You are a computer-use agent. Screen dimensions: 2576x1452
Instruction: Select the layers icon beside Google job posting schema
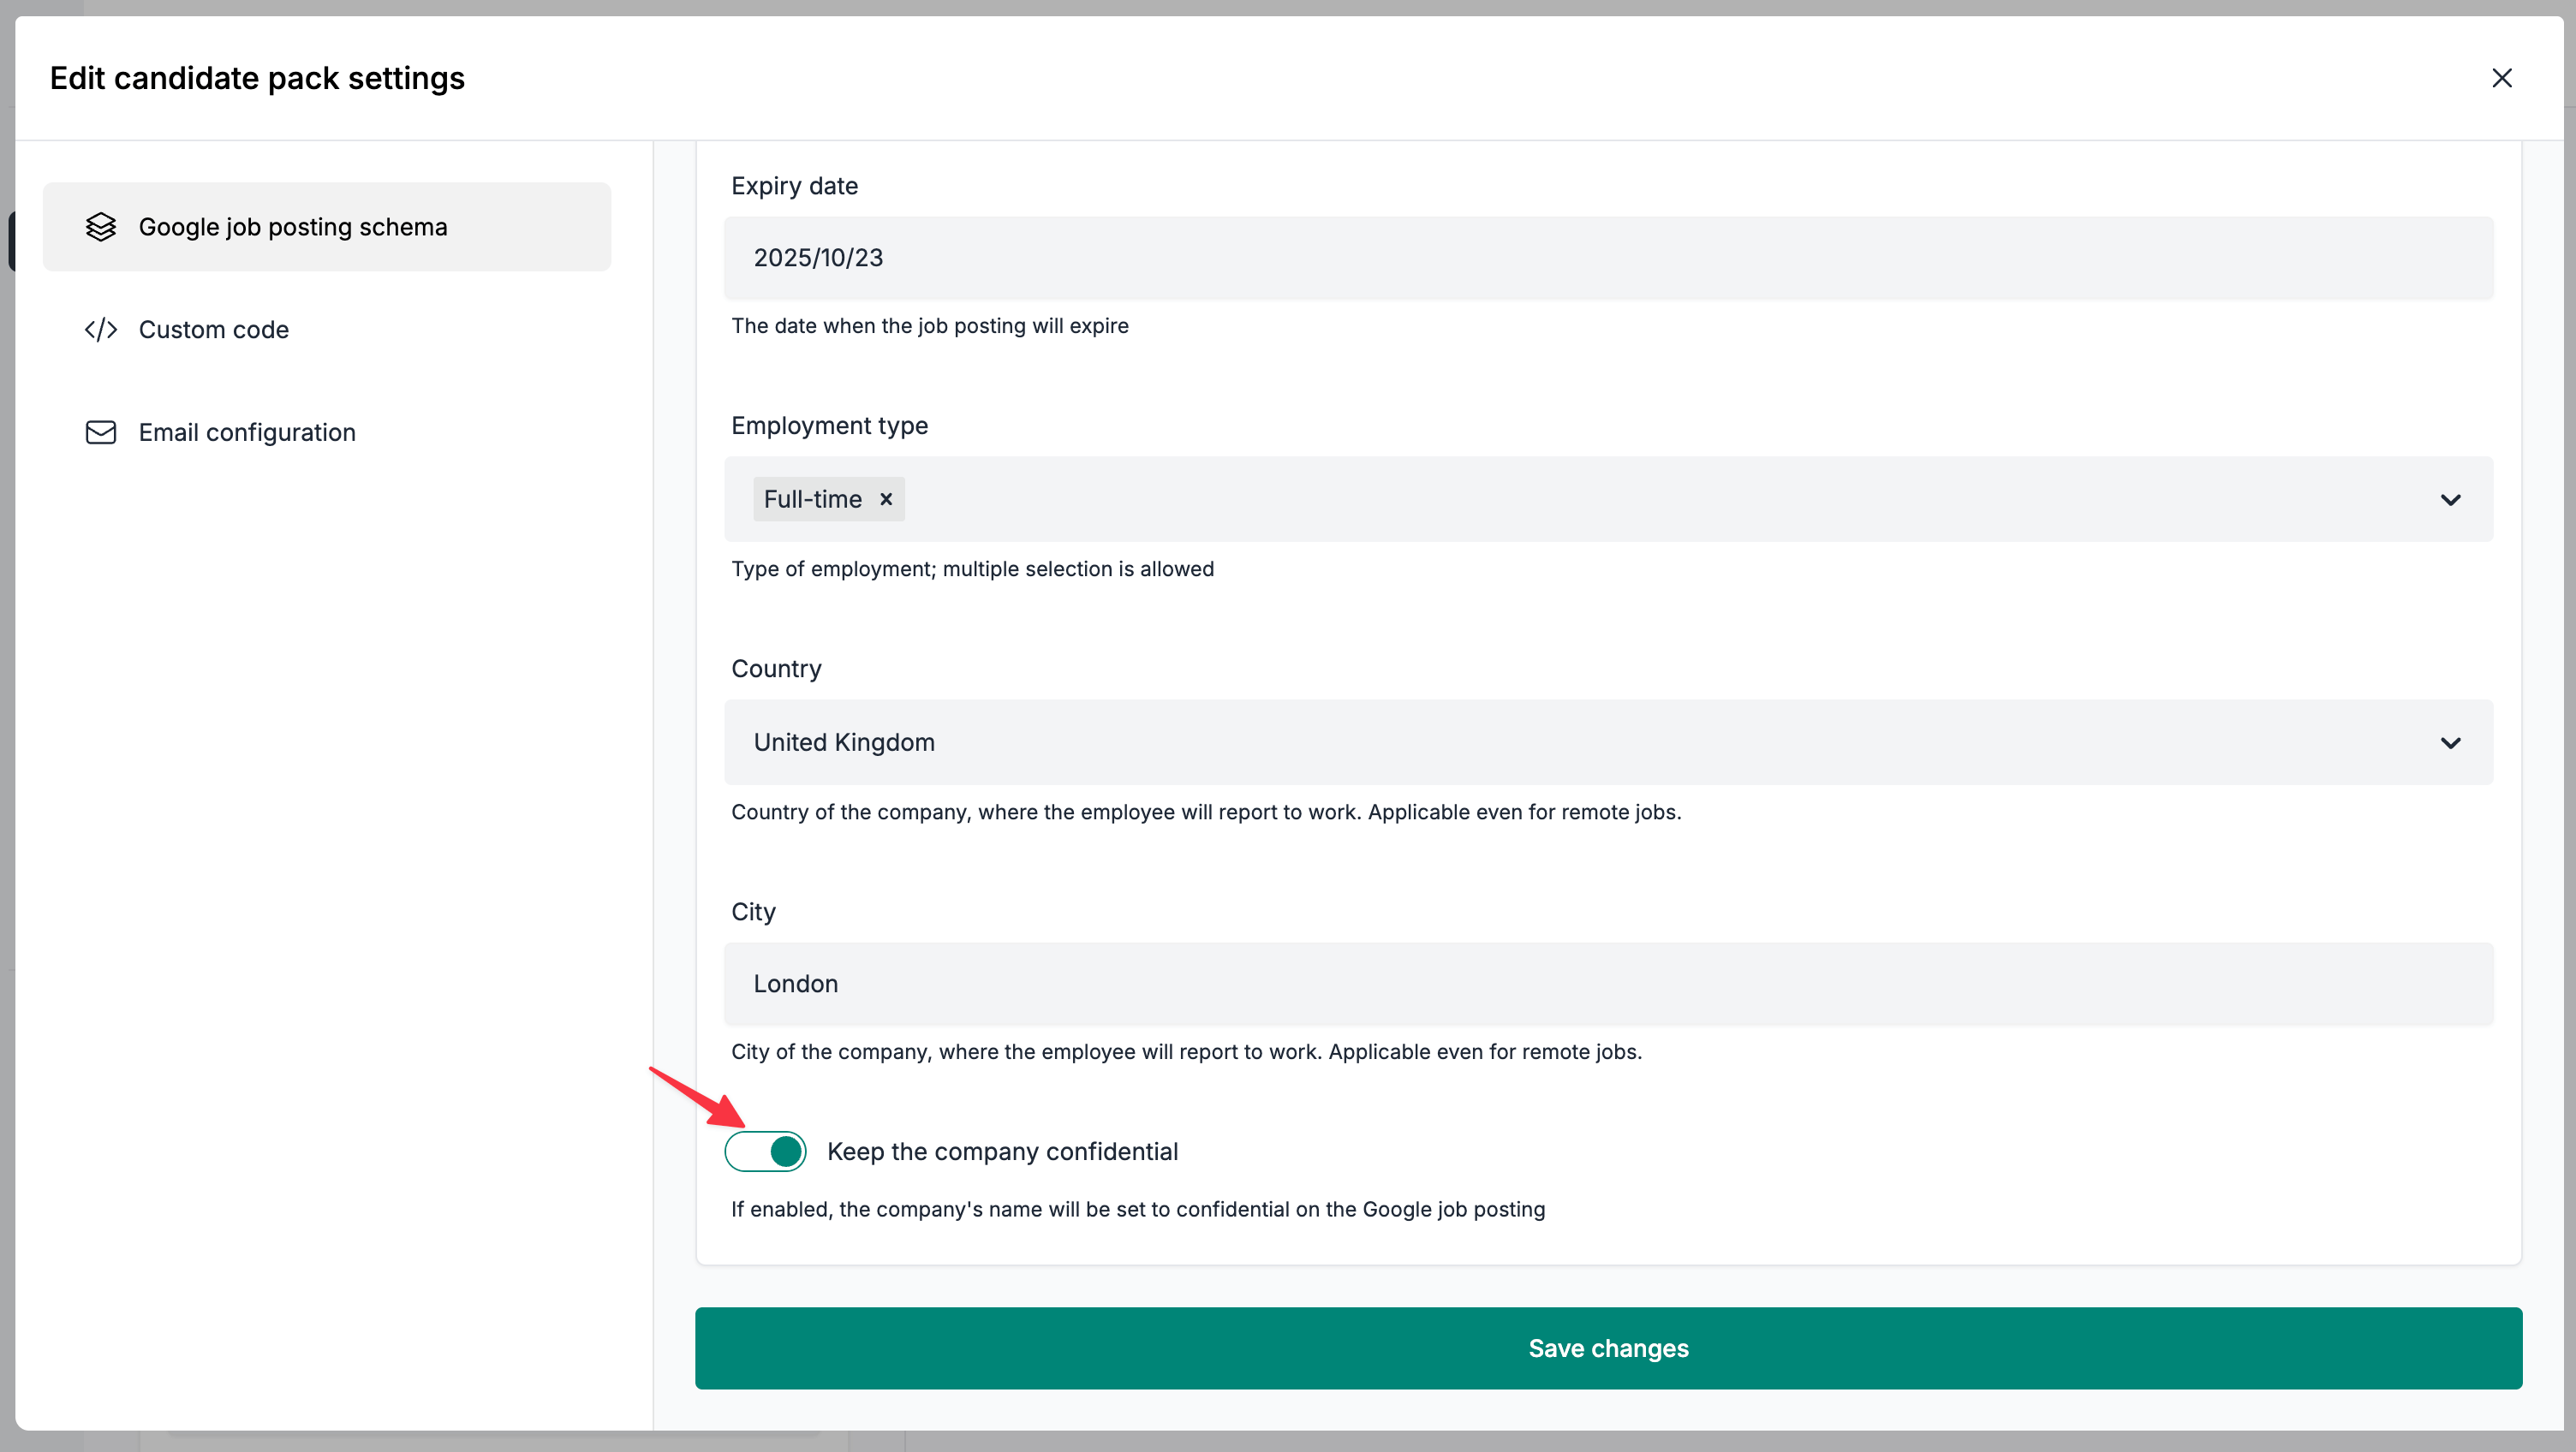(101, 227)
